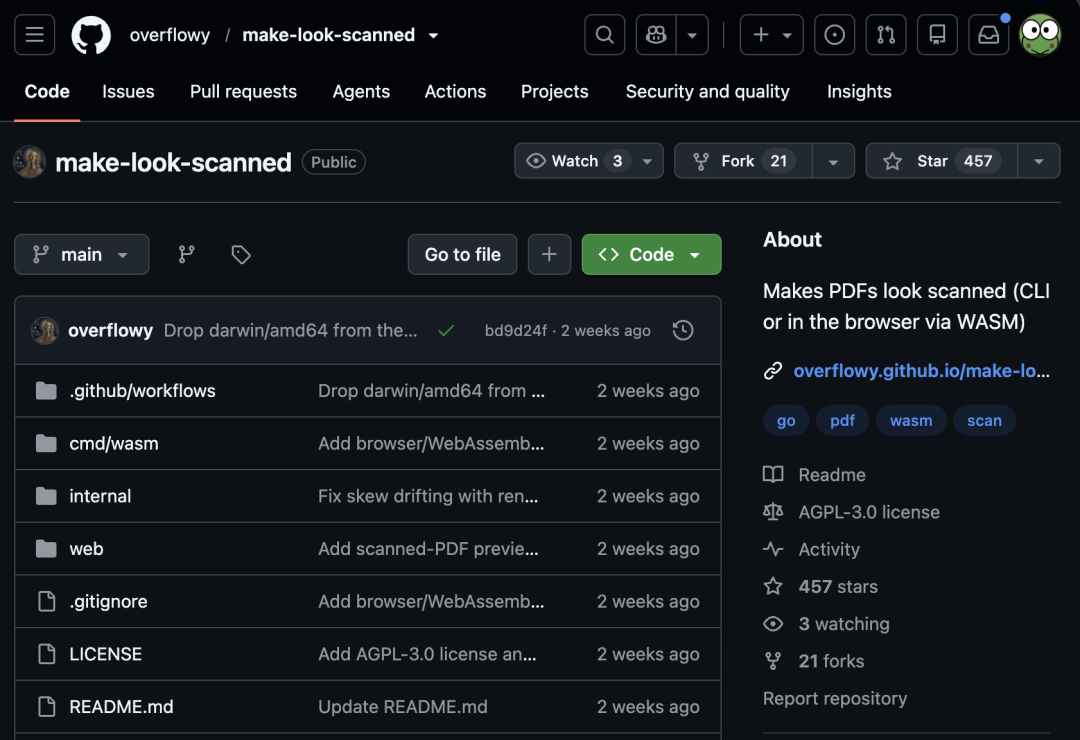Click the make-look-scanned repository title
The image size is (1080, 740).
[173, 163]
